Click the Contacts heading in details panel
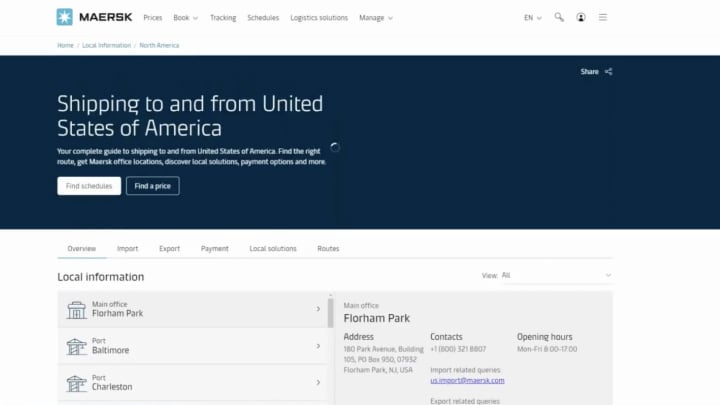This screenshot has width=720, height=405. click(x=446, y=337)
